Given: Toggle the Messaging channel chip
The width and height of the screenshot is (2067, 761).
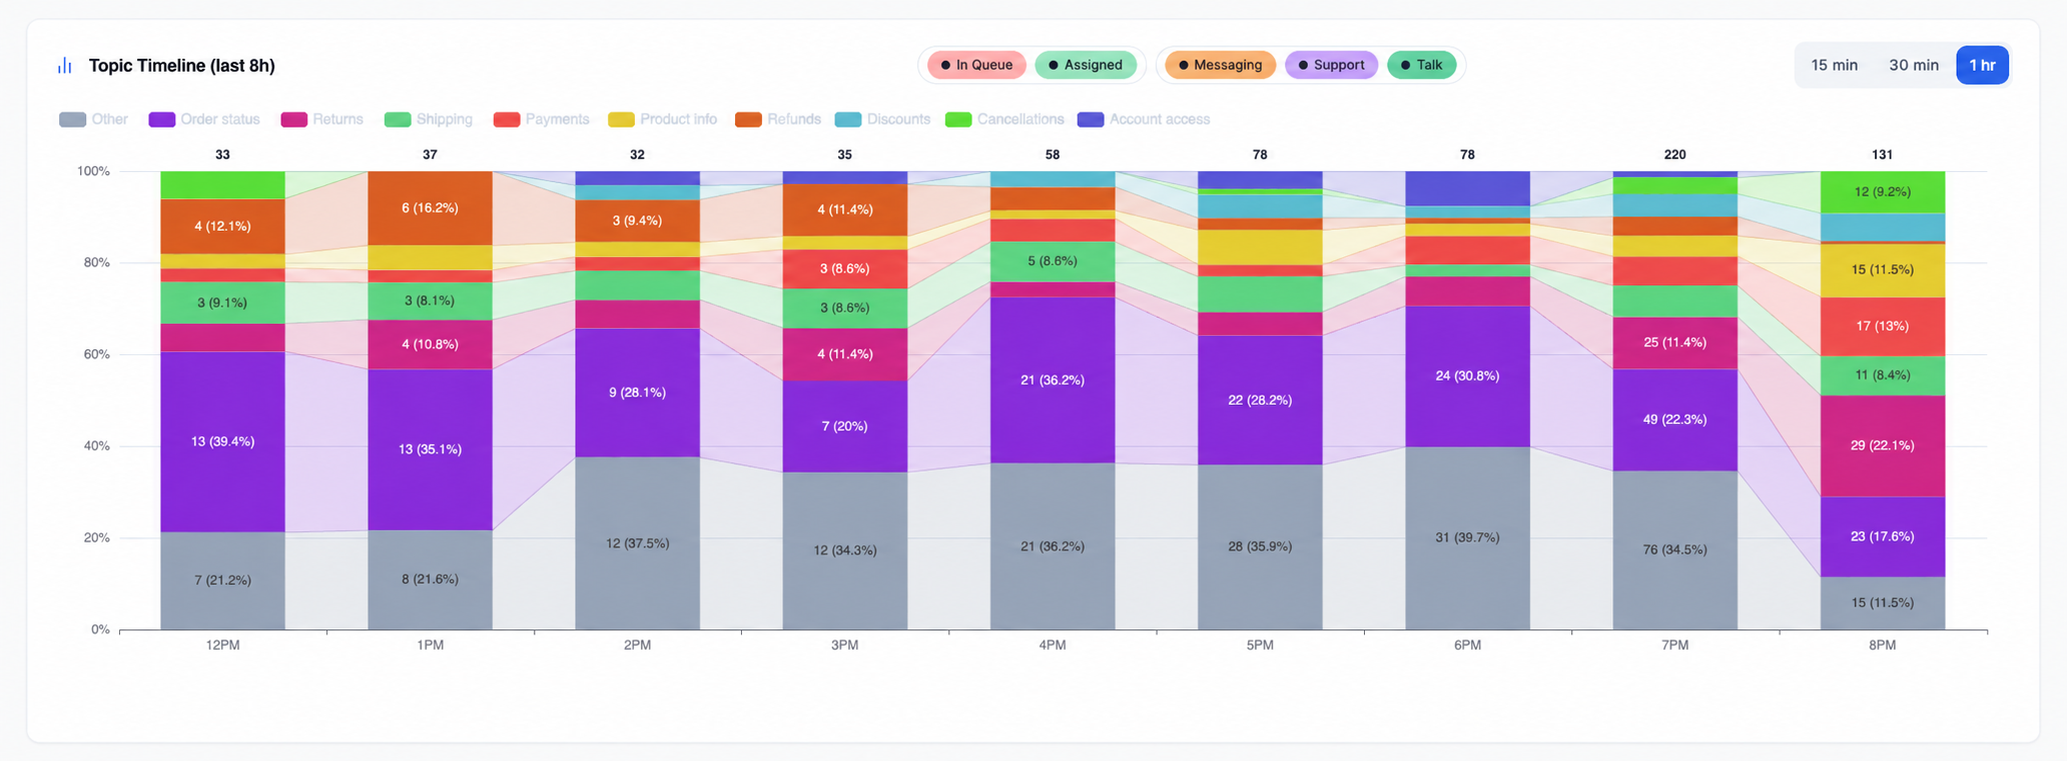Looking at the screenshot, I should [x=1220, y=65].
